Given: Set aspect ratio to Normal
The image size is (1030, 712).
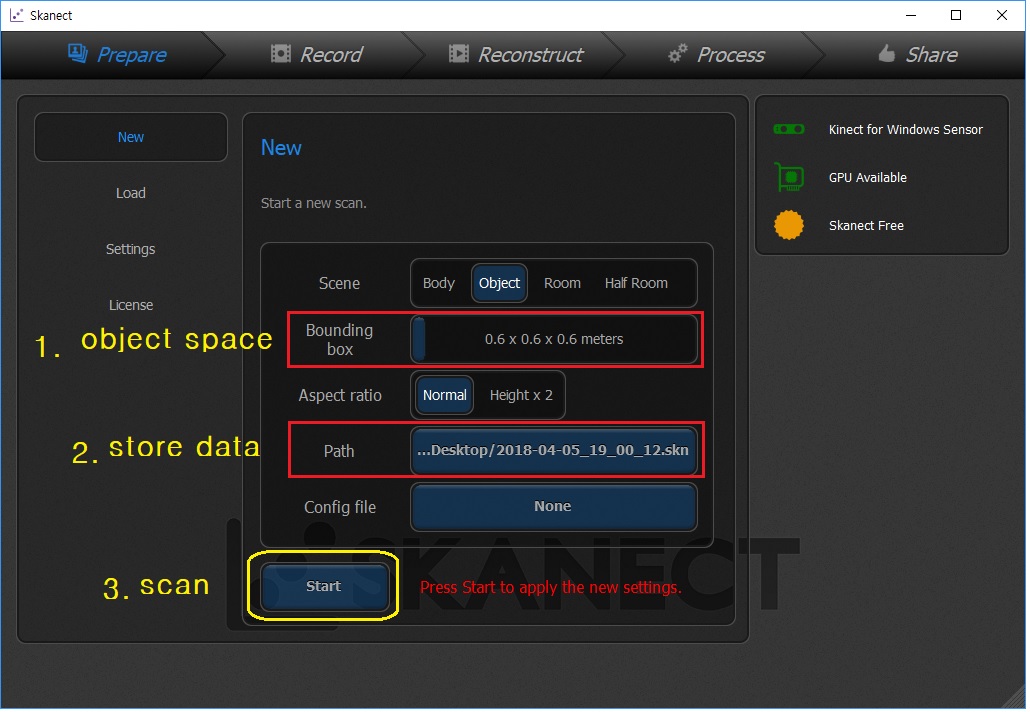Looking at the screenshot, I should (445, 395).
